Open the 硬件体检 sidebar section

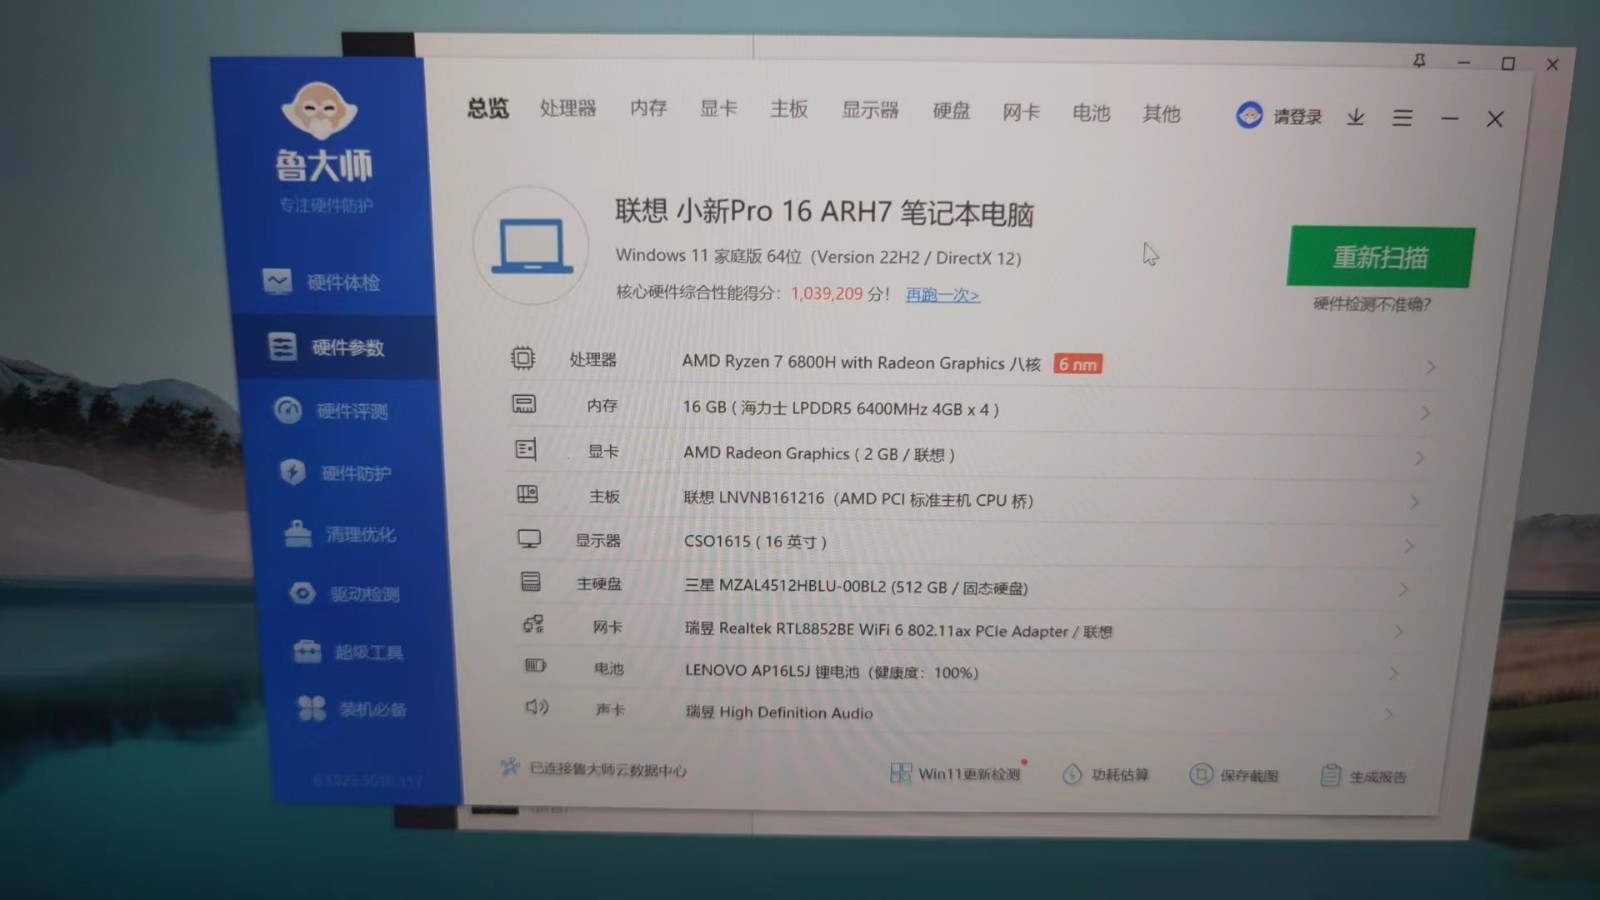(x=320, y=282)
